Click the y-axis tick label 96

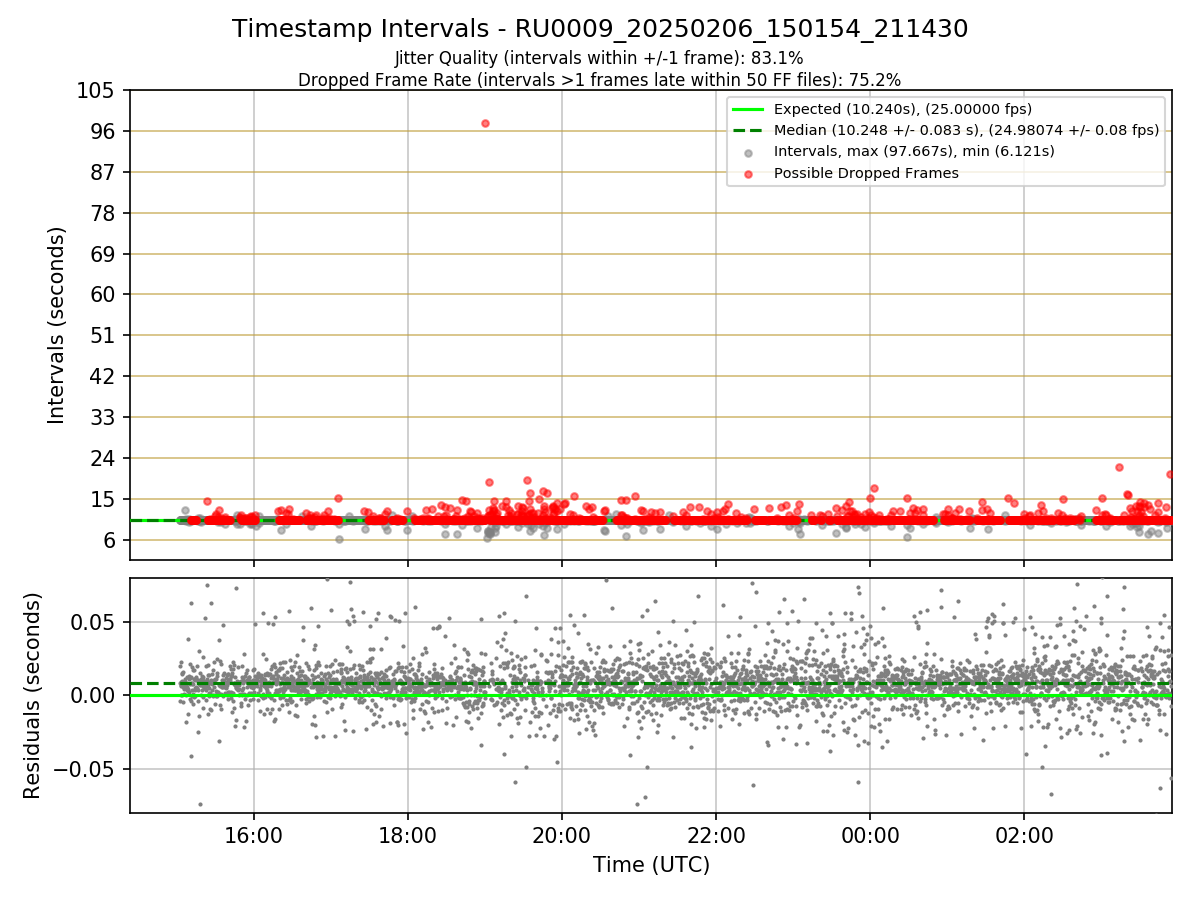(104, 131)
